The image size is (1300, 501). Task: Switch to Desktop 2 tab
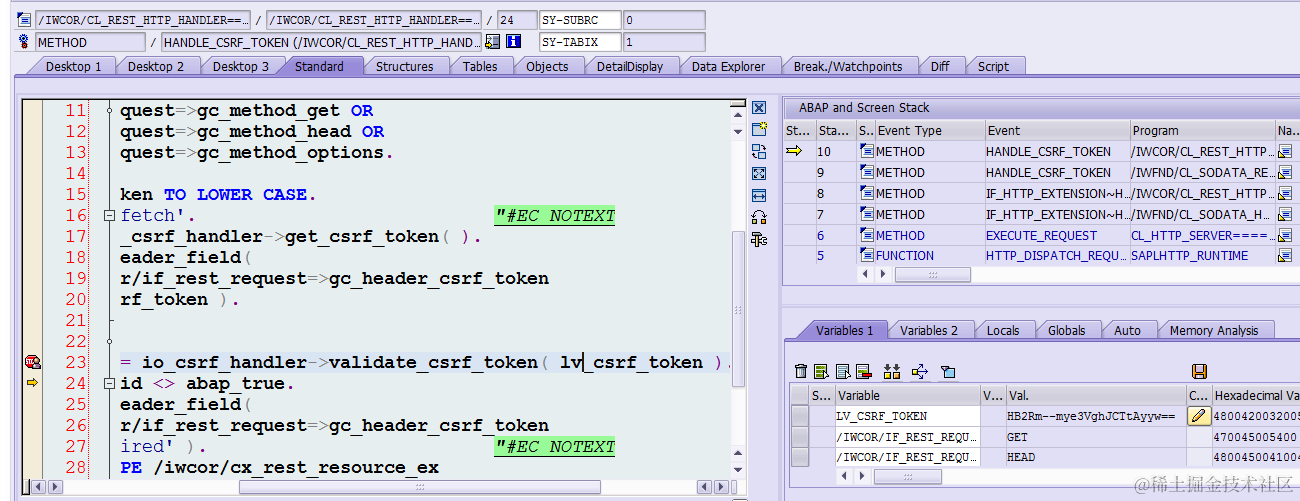[156, 66]
